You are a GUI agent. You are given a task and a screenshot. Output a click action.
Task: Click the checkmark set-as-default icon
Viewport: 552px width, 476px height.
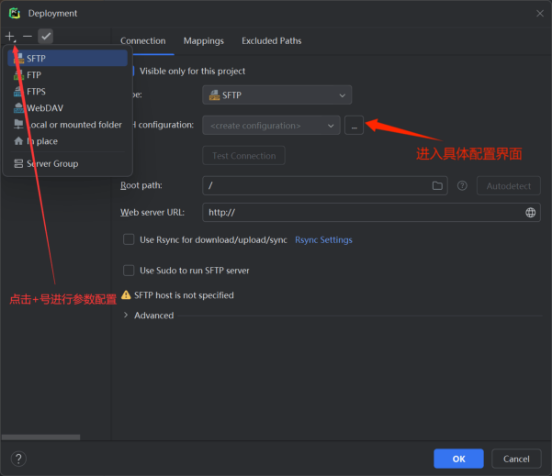pos(45,36)
